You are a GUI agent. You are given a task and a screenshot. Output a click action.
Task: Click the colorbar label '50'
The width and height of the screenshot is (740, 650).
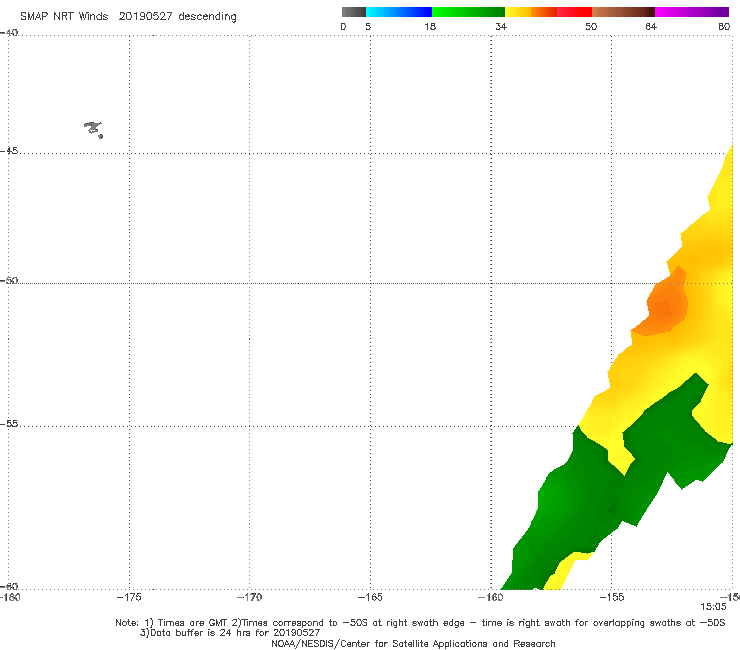tap(591, 26)
